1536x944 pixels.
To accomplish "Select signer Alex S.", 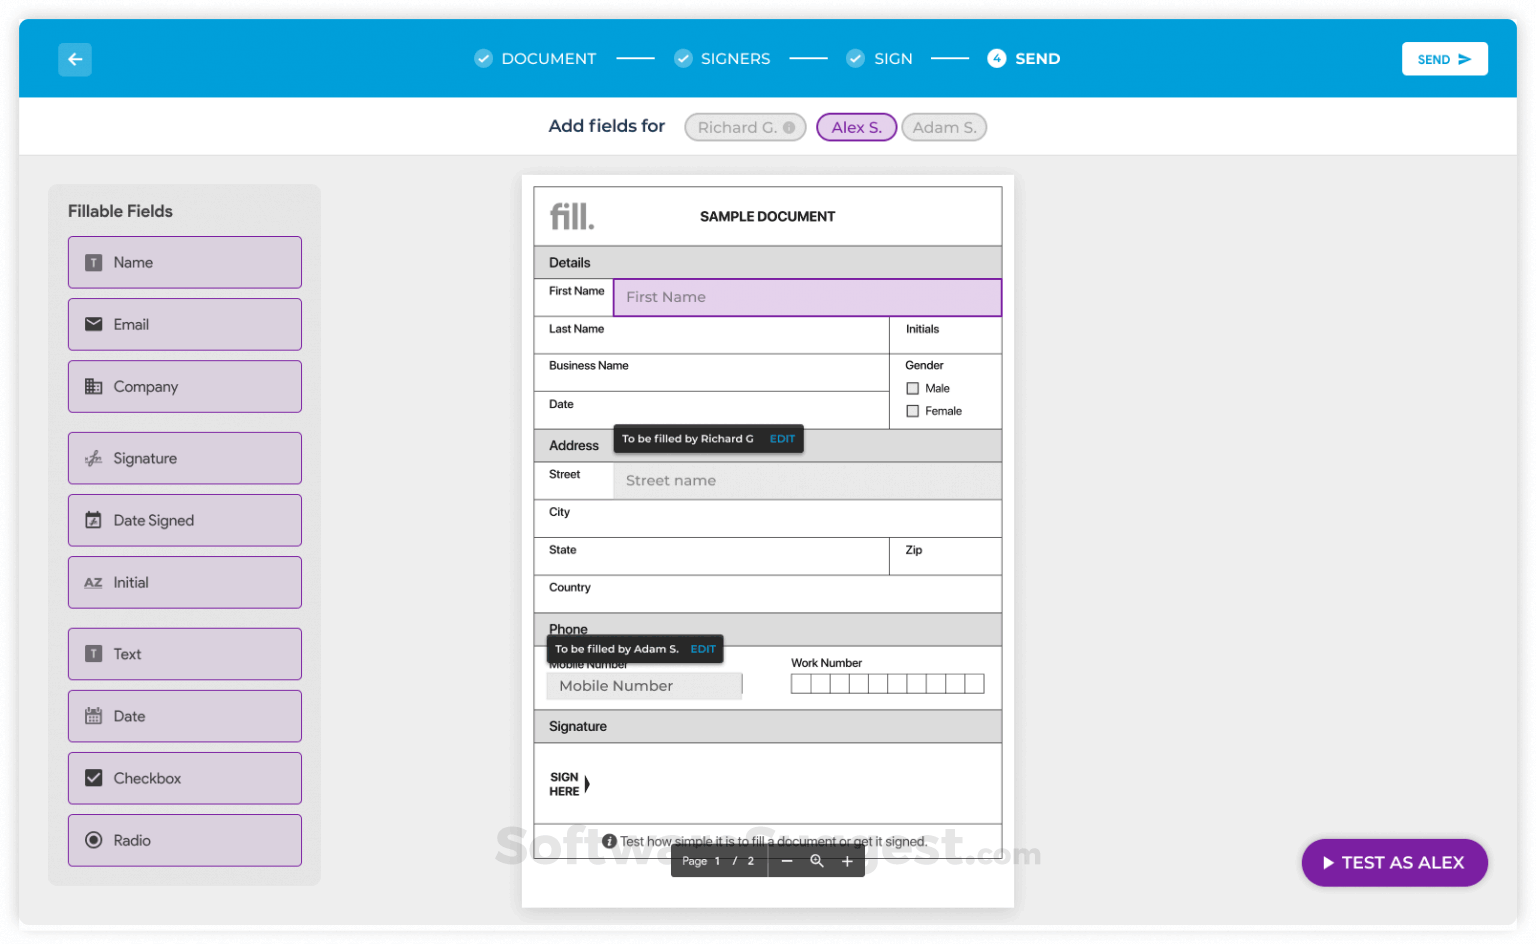I will (x=856, y=127).
